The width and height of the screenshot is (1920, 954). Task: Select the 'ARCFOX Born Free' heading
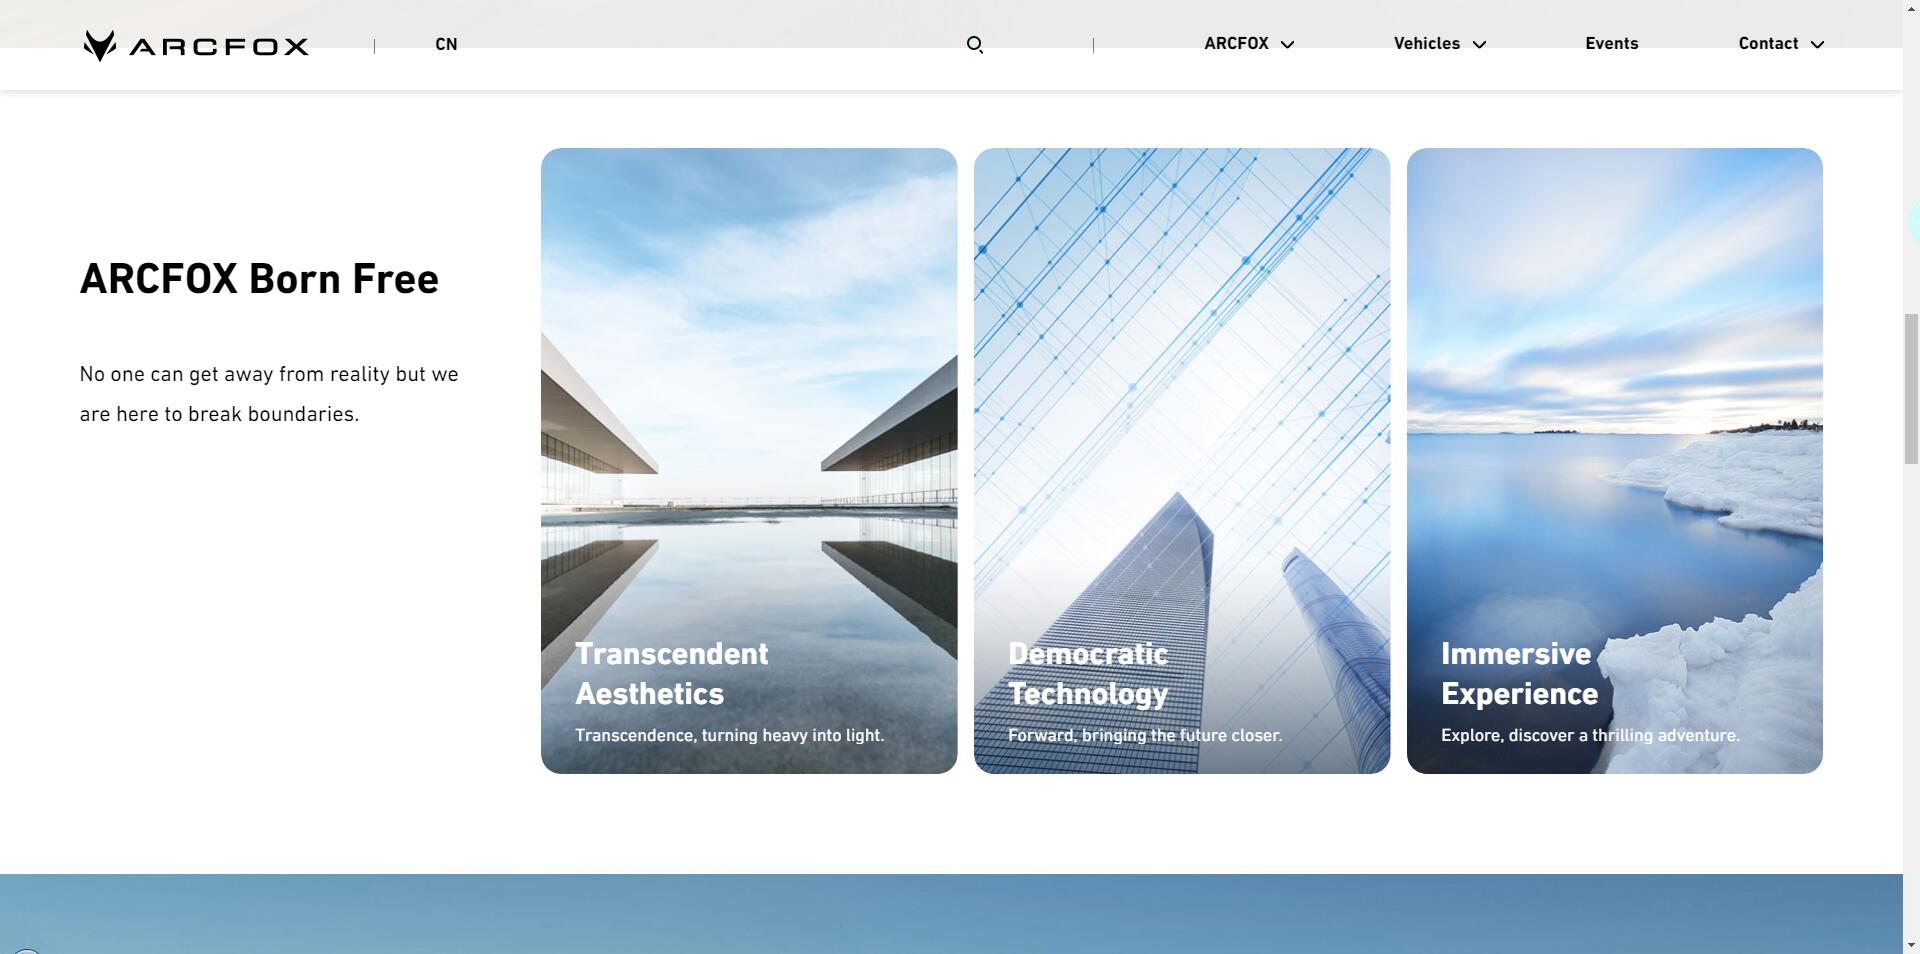coord(259,279)
